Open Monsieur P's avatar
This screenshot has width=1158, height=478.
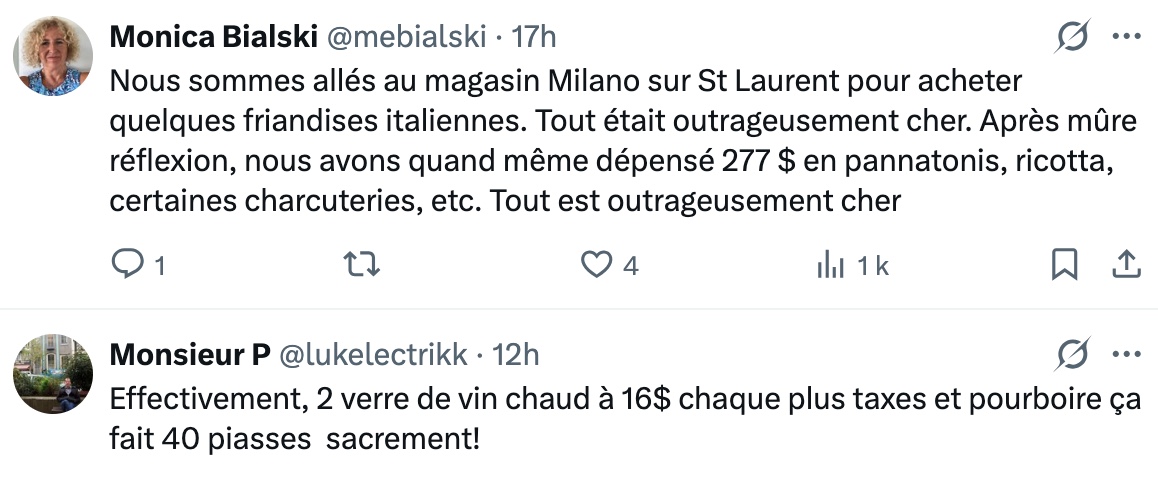tap(53, 374)
